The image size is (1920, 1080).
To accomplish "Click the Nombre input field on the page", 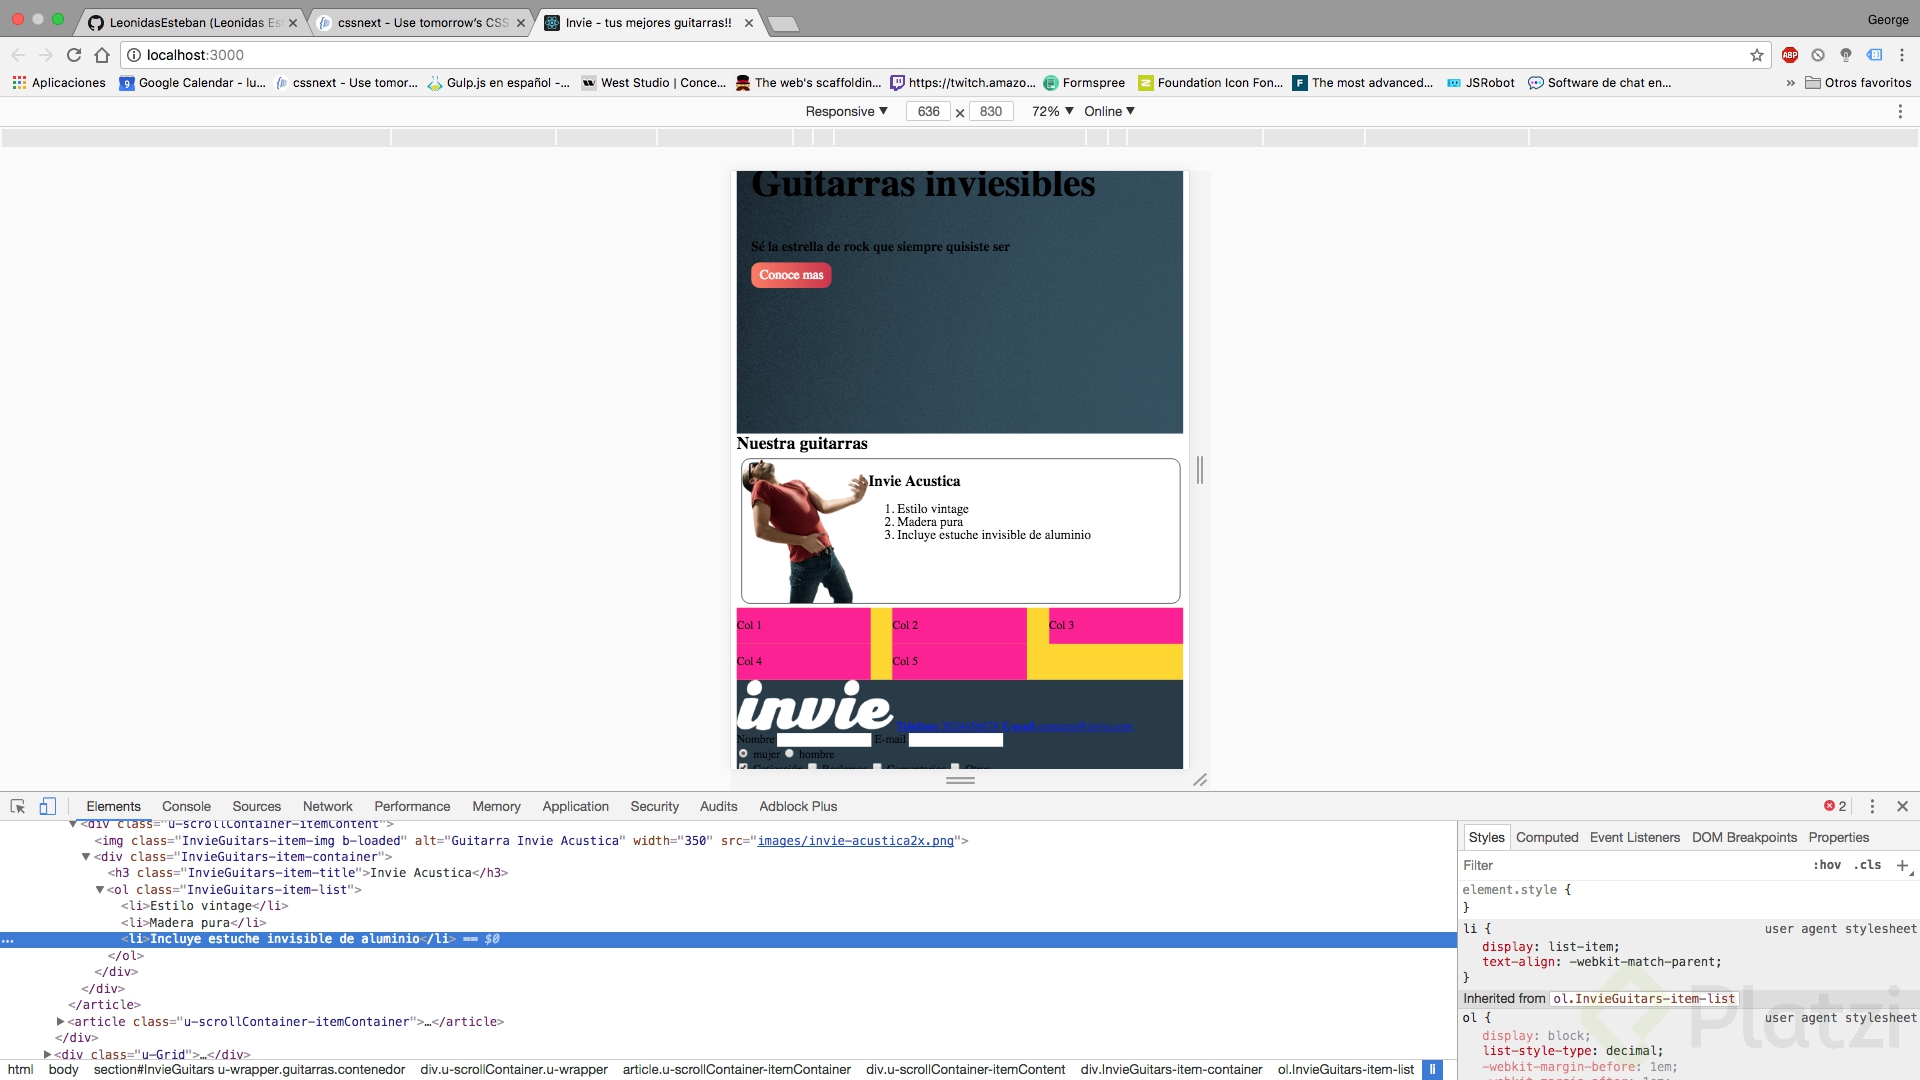I will point(822,740).
